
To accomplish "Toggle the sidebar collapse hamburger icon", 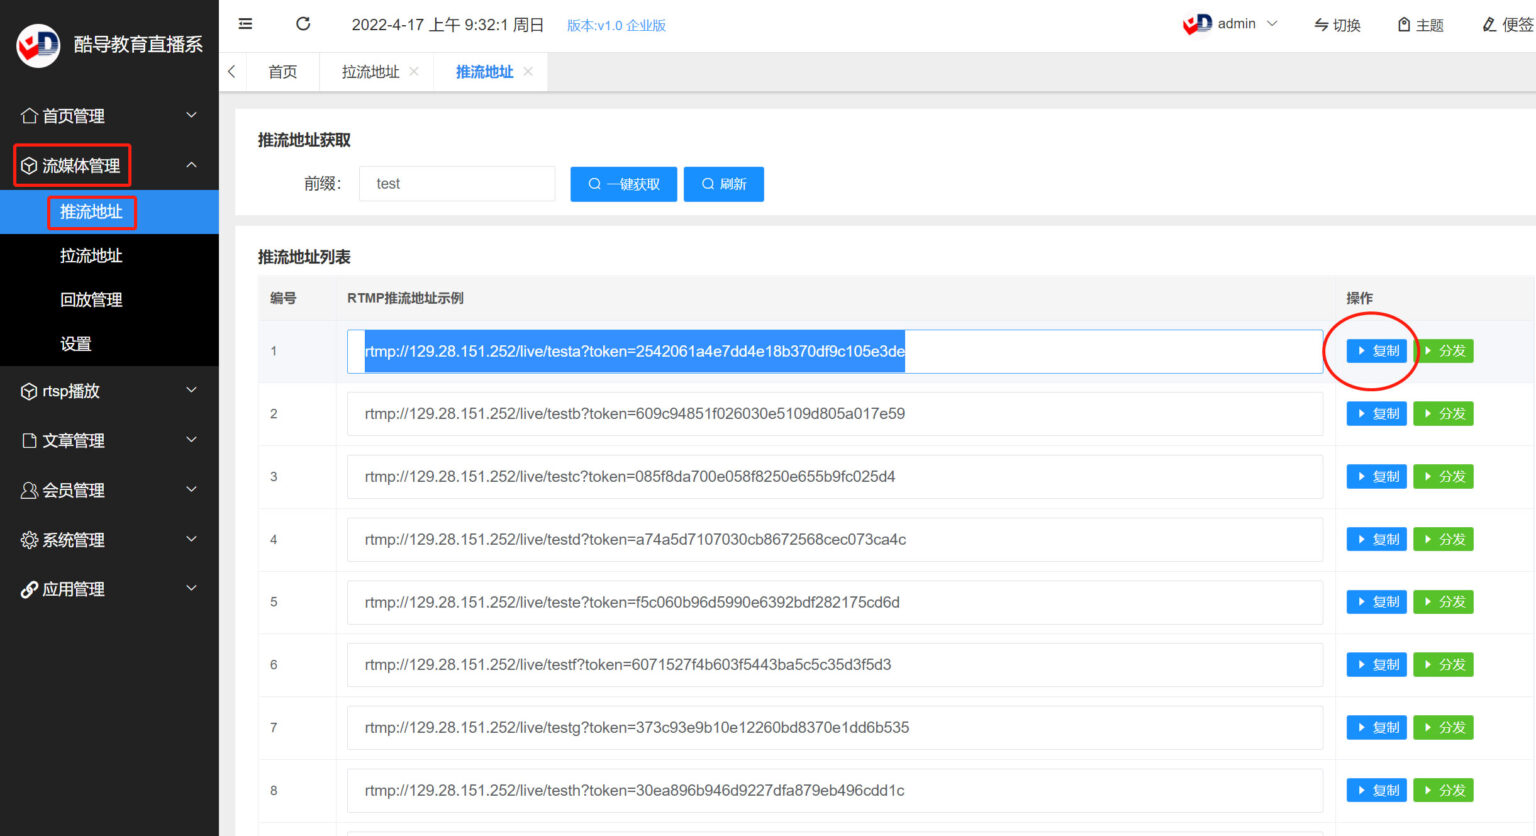I will [245, 24].
